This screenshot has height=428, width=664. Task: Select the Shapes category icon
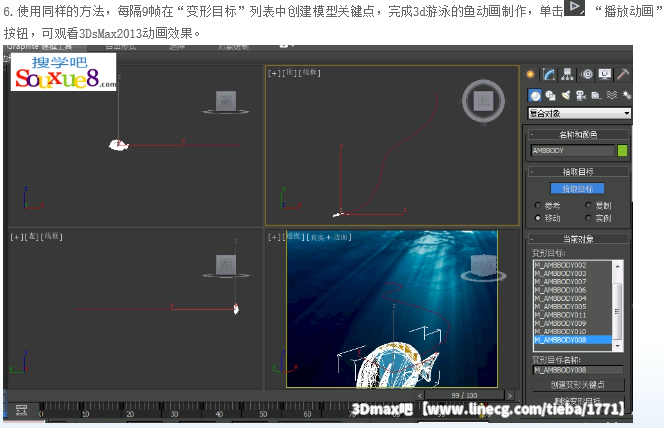[551, 96]
